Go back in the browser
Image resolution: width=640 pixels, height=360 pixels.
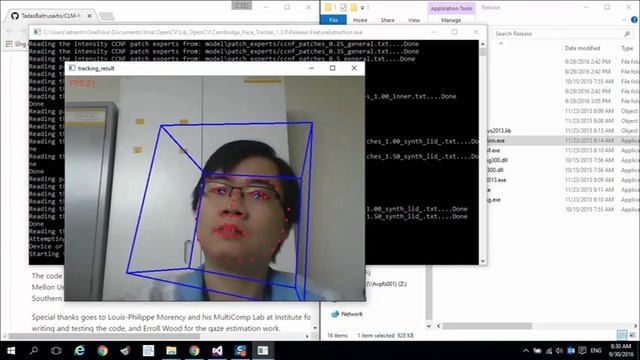tap(9, 31)
